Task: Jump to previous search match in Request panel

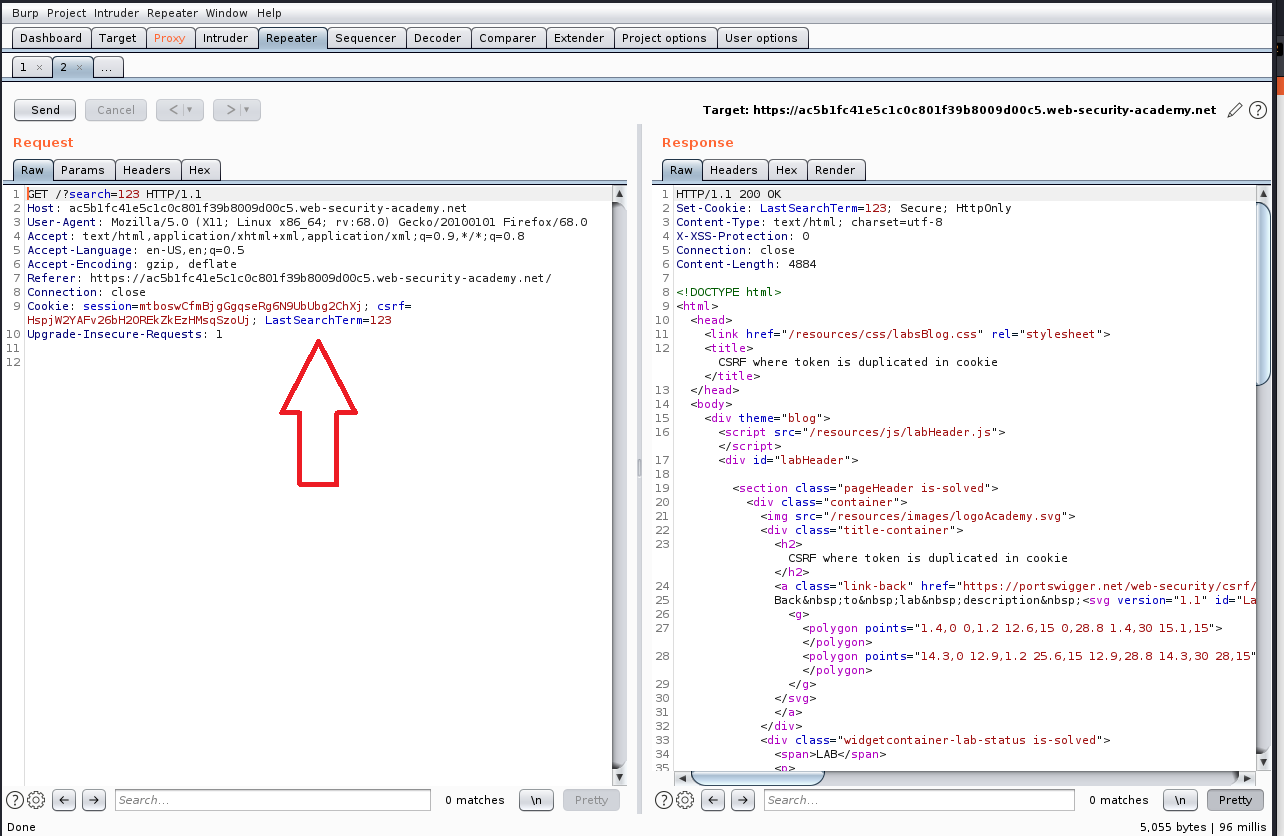Action: 65,800
